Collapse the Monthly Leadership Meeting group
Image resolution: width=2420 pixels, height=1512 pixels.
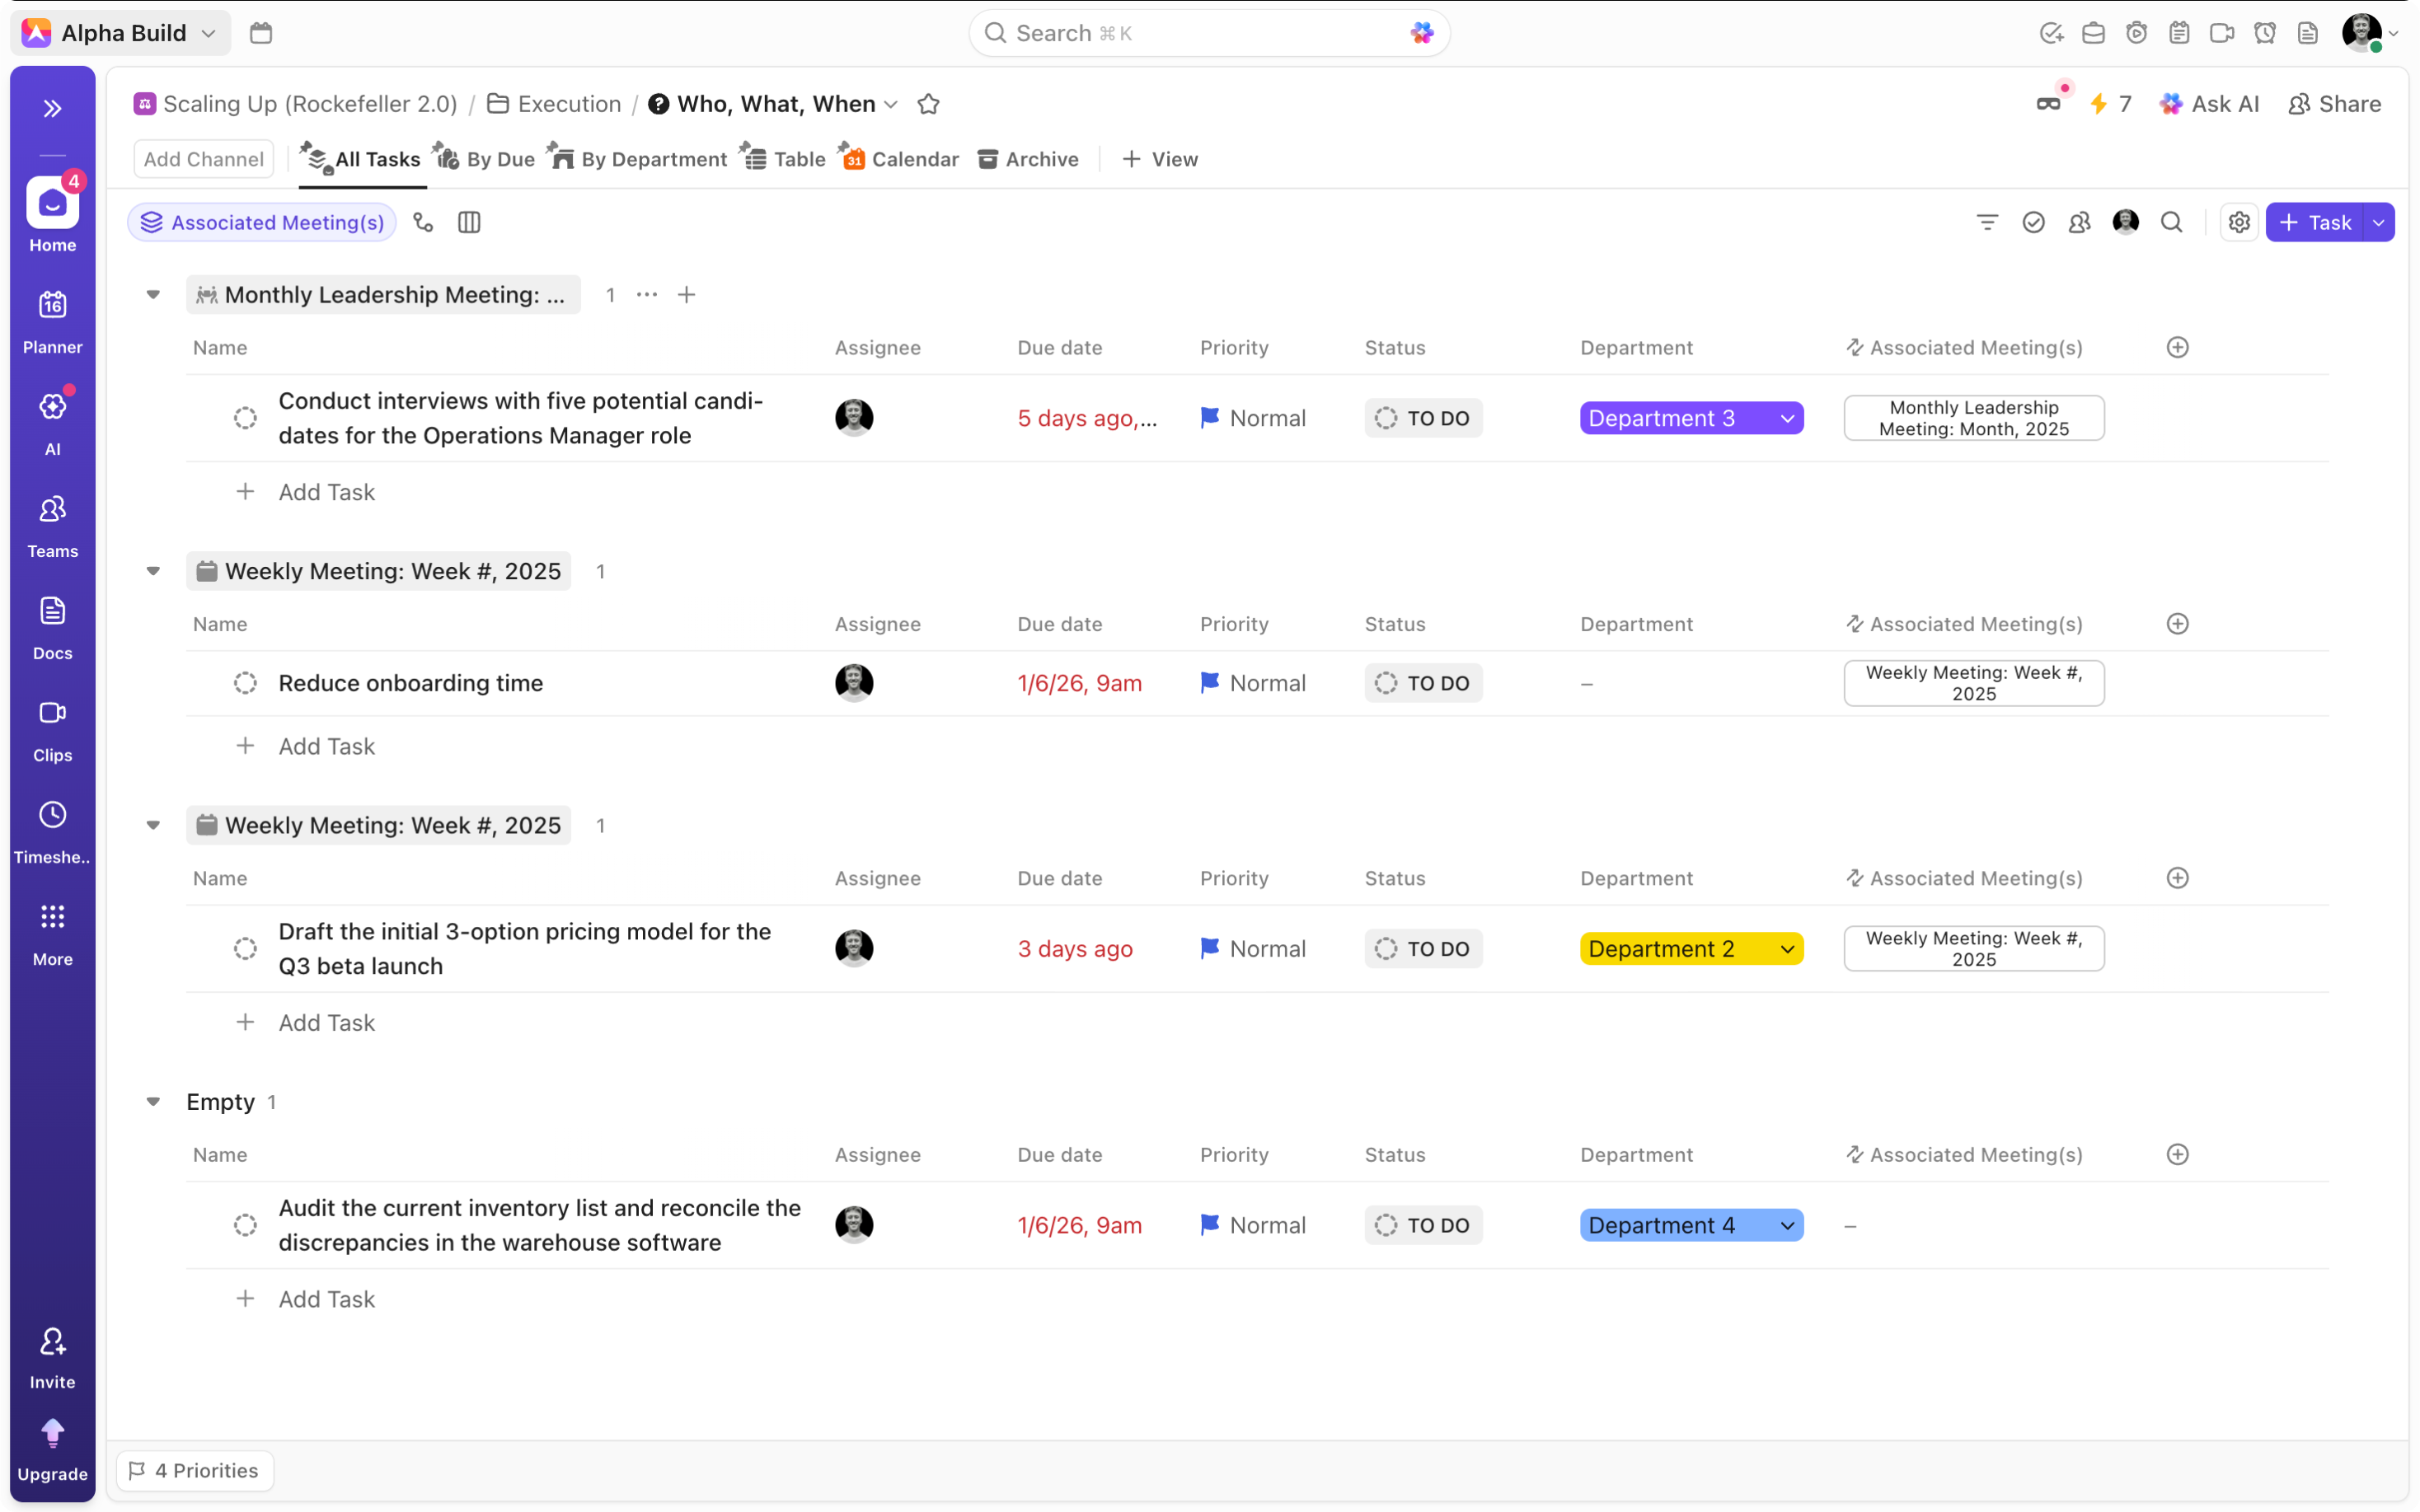pos(153,294)
